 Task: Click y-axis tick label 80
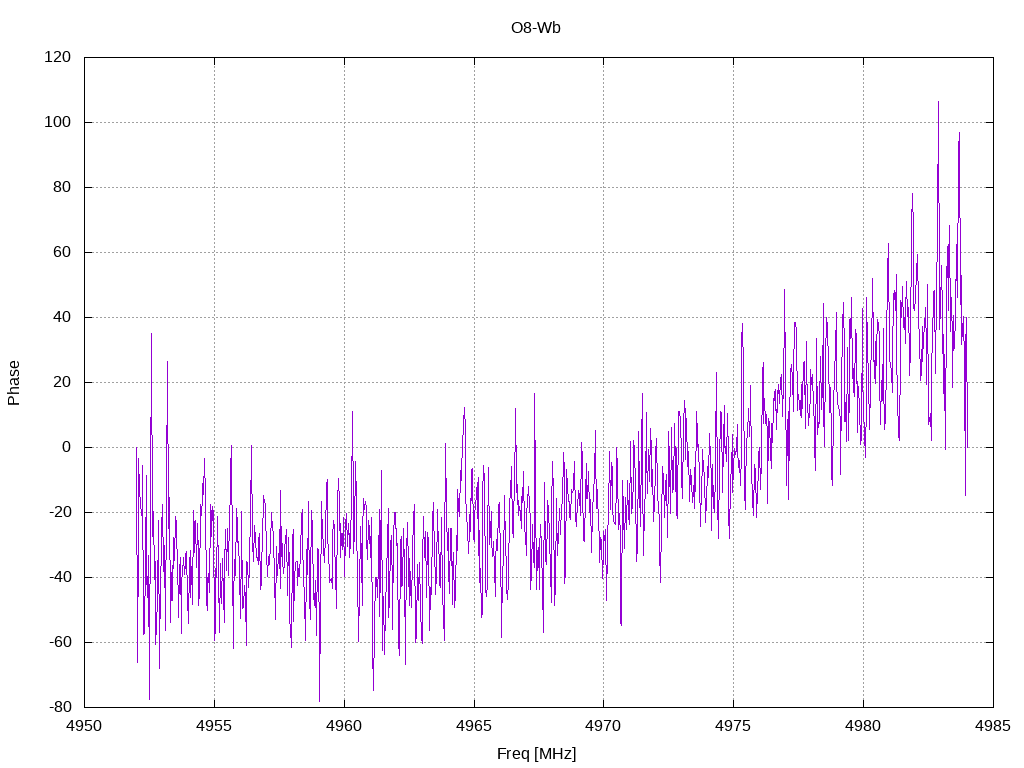[x=61, y=187]
